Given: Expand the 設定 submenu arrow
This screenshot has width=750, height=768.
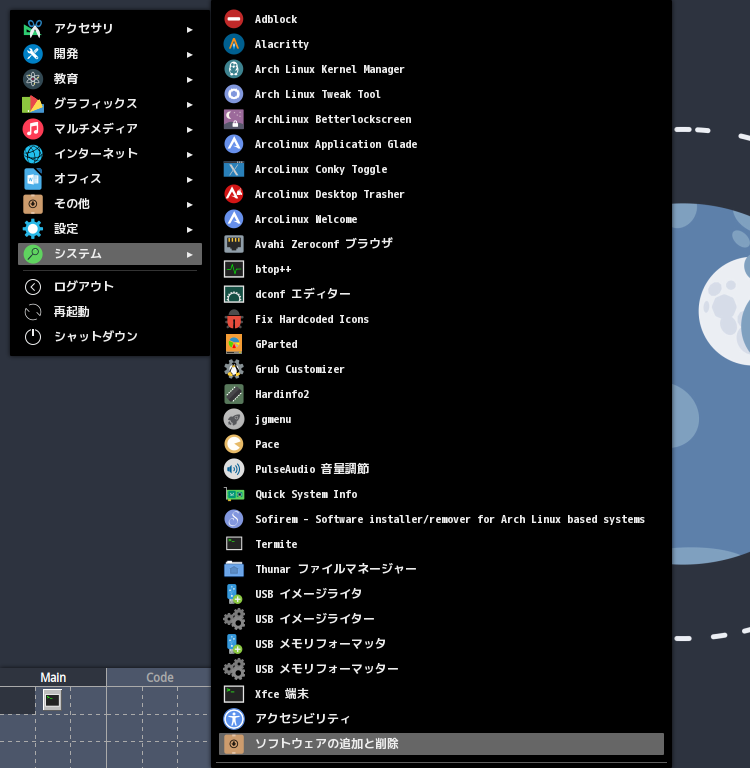Looking at the screenshot, I should pos(190,229).
